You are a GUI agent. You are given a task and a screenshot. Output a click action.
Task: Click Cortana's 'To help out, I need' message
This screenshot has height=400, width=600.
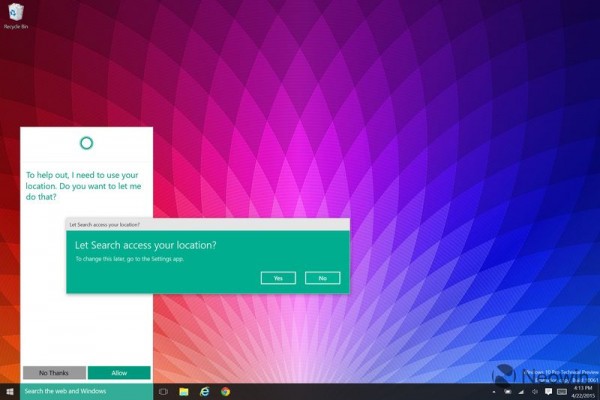tap(83, 186)
